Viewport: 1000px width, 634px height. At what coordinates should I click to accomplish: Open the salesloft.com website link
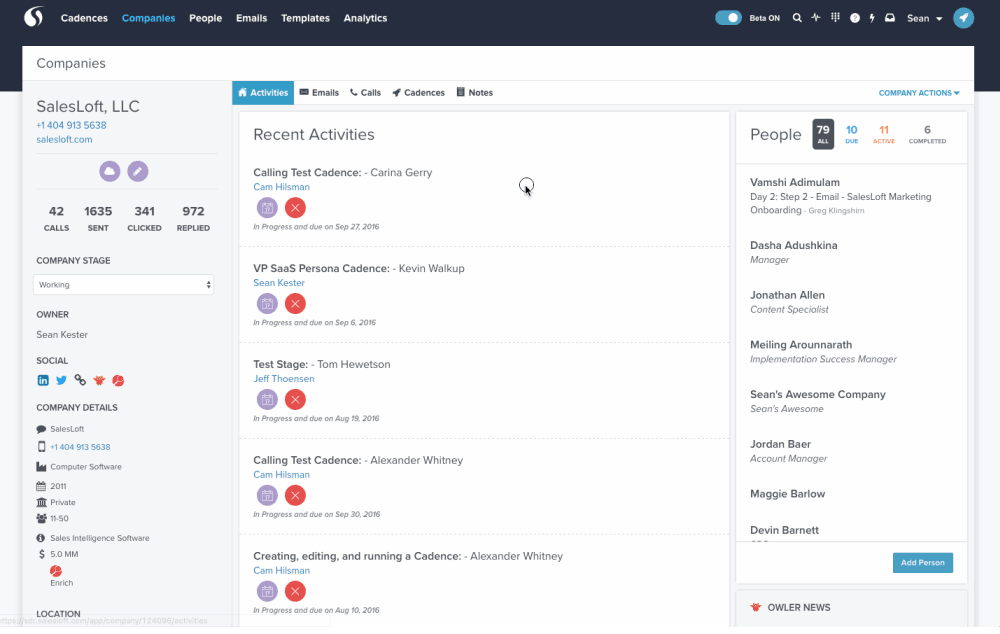click(x=64, y=139)
